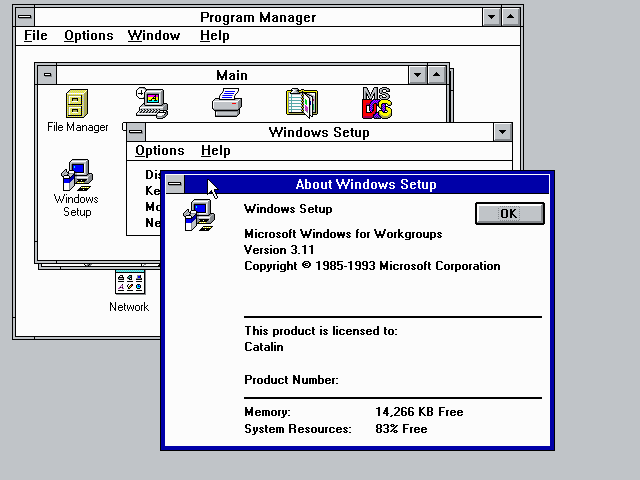Click OK in the About Windows Setup dialog

coord(509,213)
